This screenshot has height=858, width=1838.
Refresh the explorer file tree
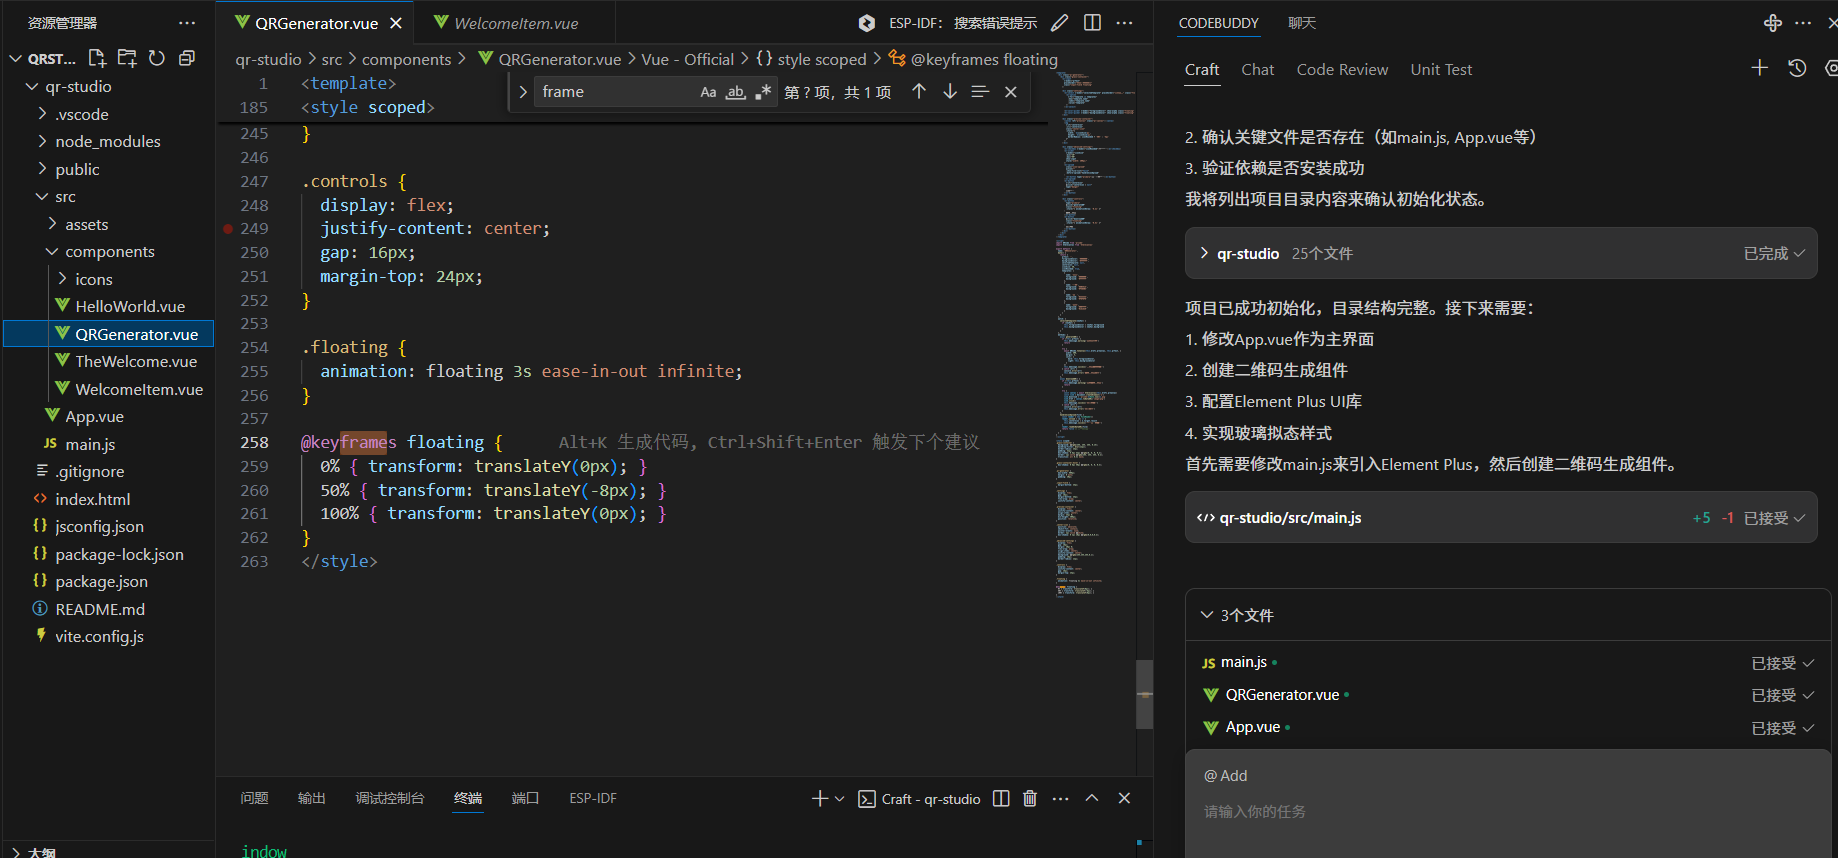[157, 58]
